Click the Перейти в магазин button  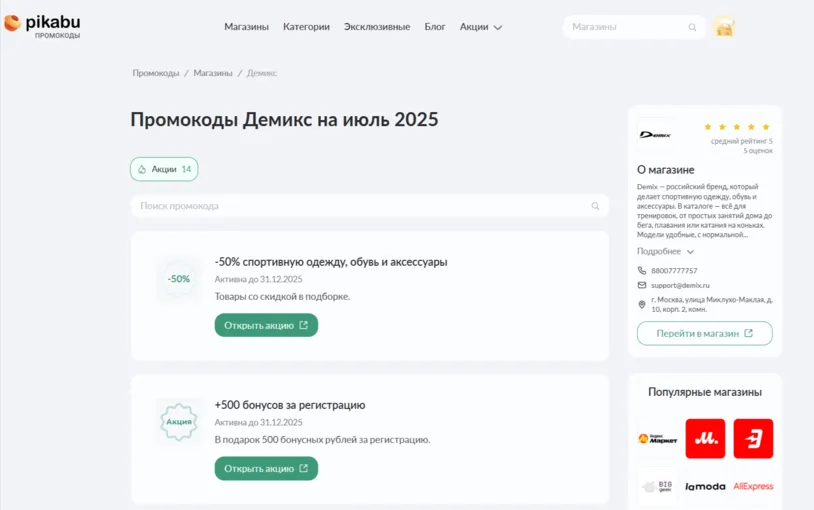point(704,333)
